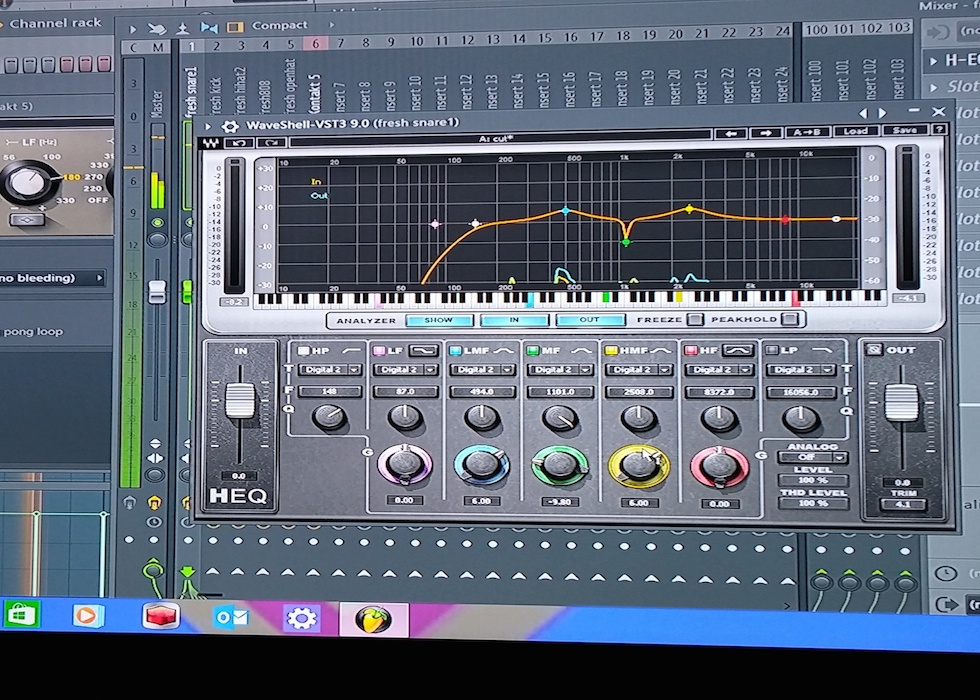Switch to the previous plugin with the left arrow
Screen dimensions: 980x700
pos(863,113)
